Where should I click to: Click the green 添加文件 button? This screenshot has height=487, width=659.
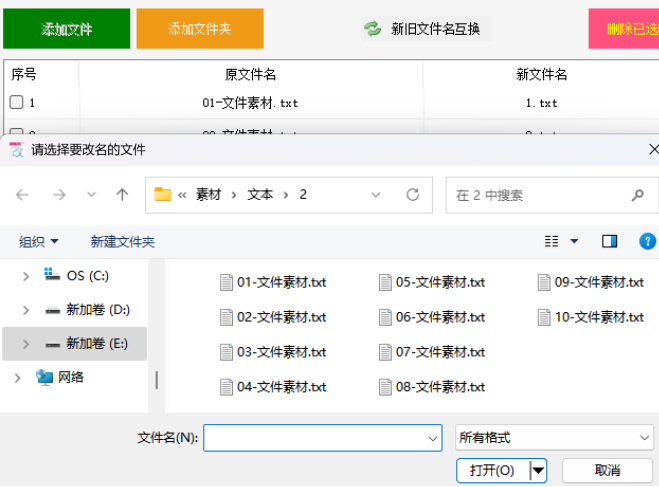tap(66, 29)
